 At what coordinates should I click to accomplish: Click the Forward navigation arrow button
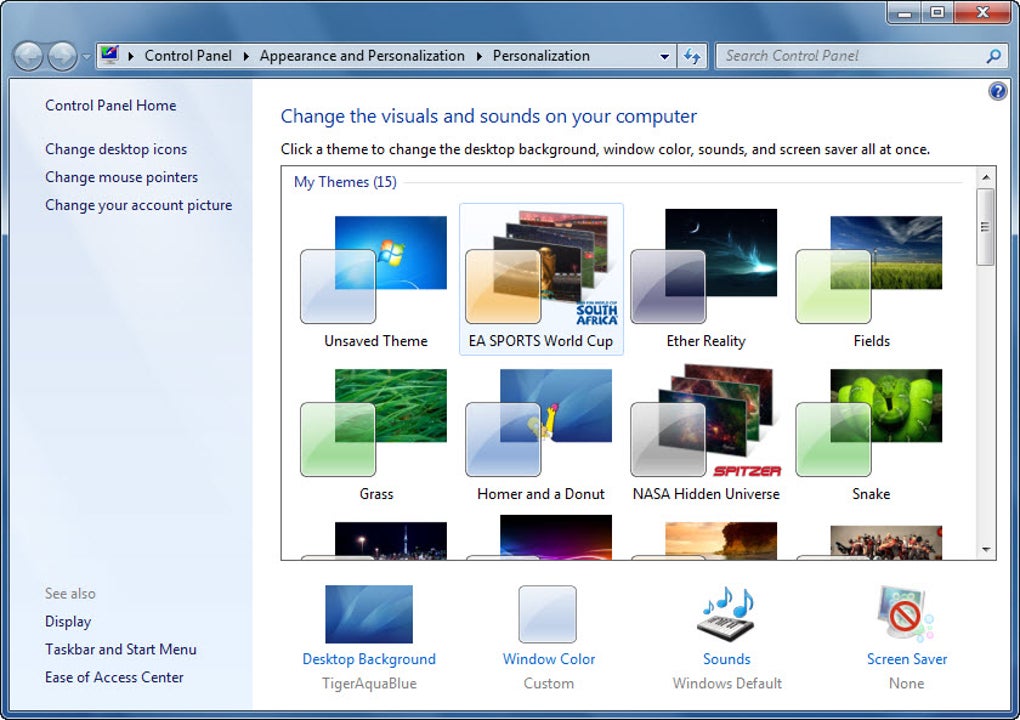[x=63, y=57]
